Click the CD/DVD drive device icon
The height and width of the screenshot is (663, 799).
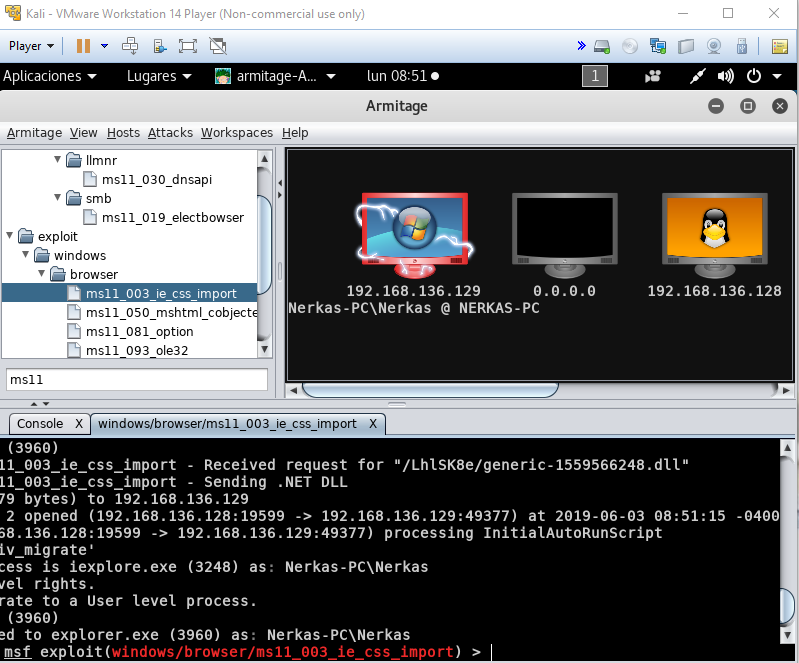[630, 46]
